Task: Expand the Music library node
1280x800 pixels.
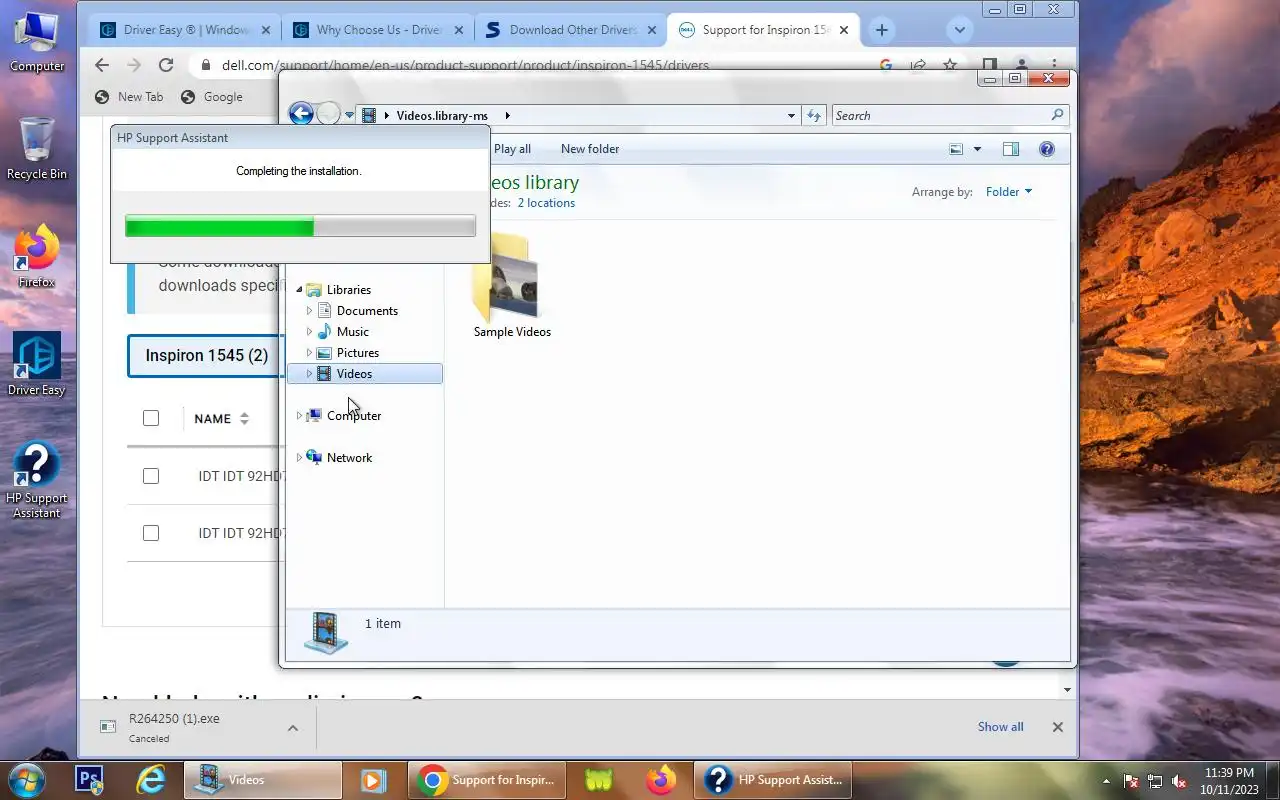Action: point(309,332)
